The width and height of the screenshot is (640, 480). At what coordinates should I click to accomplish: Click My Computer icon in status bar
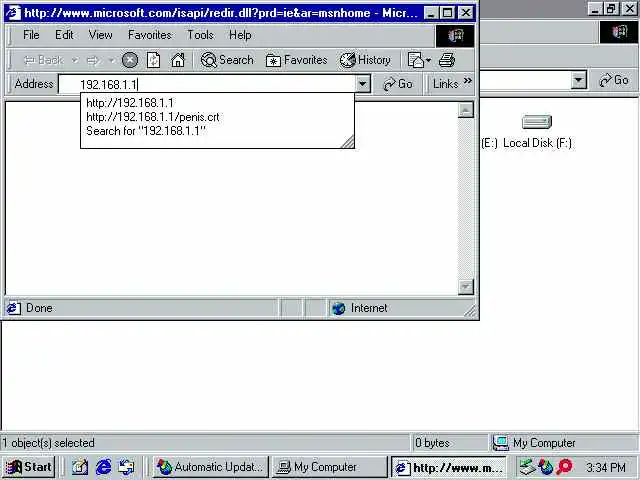point(500,443)
